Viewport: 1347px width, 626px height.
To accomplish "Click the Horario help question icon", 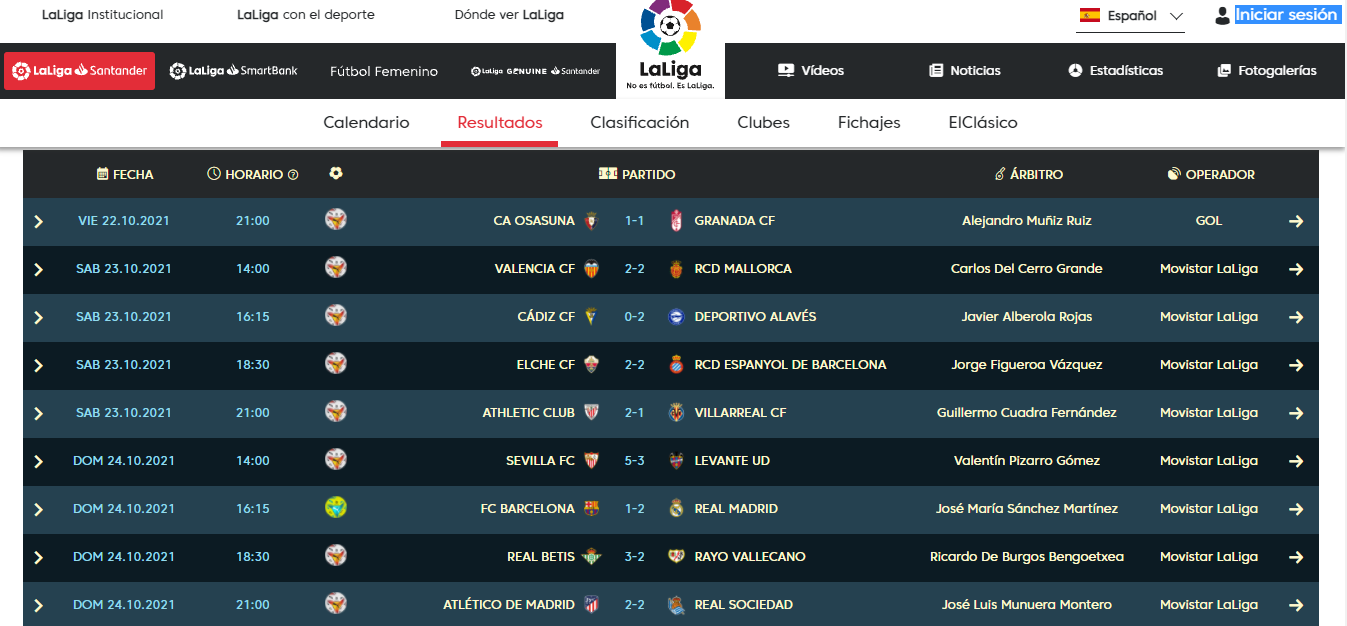I will (293, 175).
